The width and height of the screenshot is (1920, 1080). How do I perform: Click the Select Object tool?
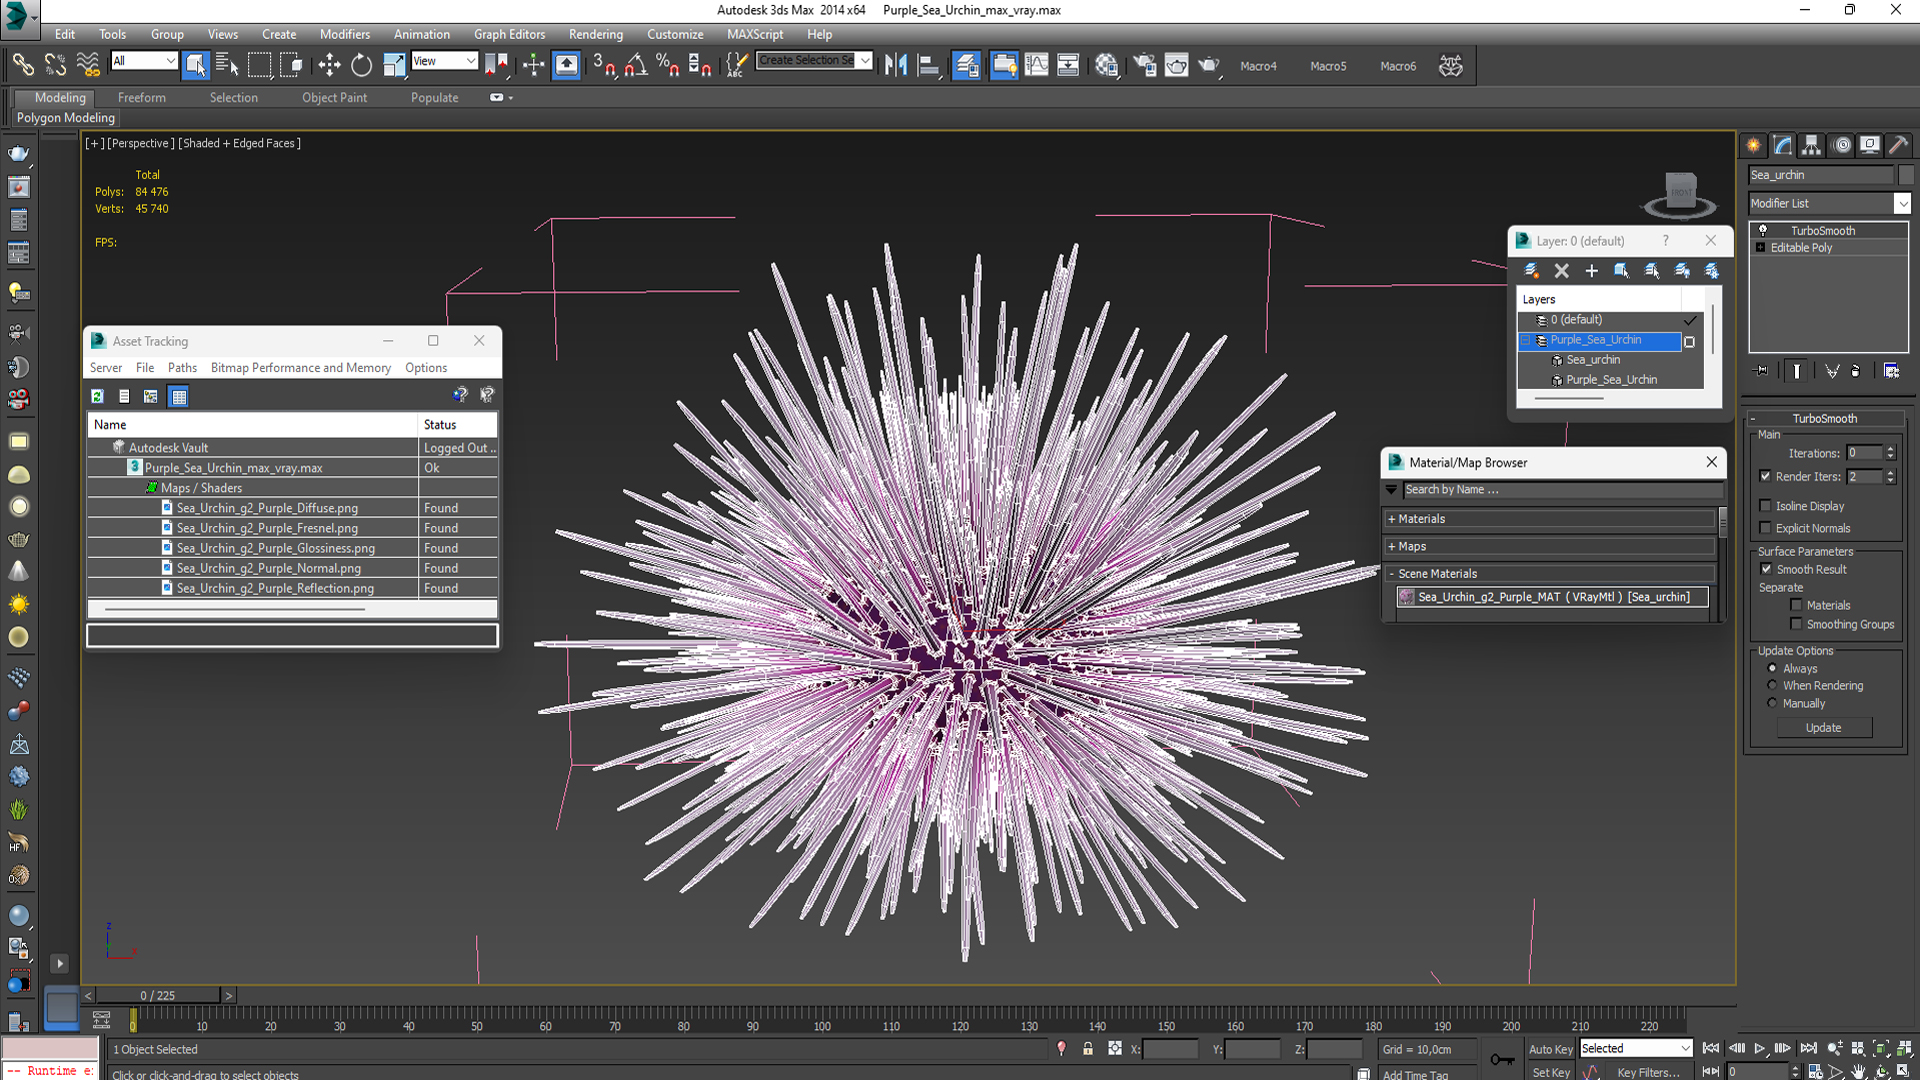(196, 65)
